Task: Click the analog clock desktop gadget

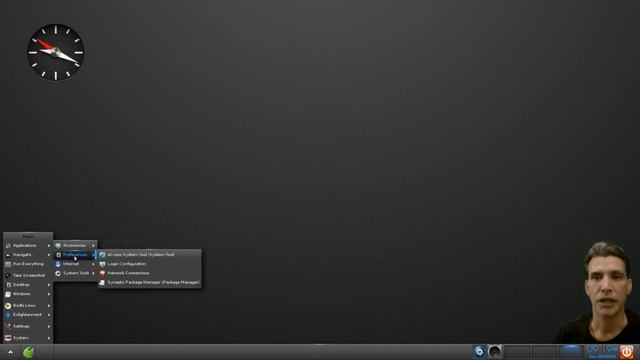Action: point(56,52)
